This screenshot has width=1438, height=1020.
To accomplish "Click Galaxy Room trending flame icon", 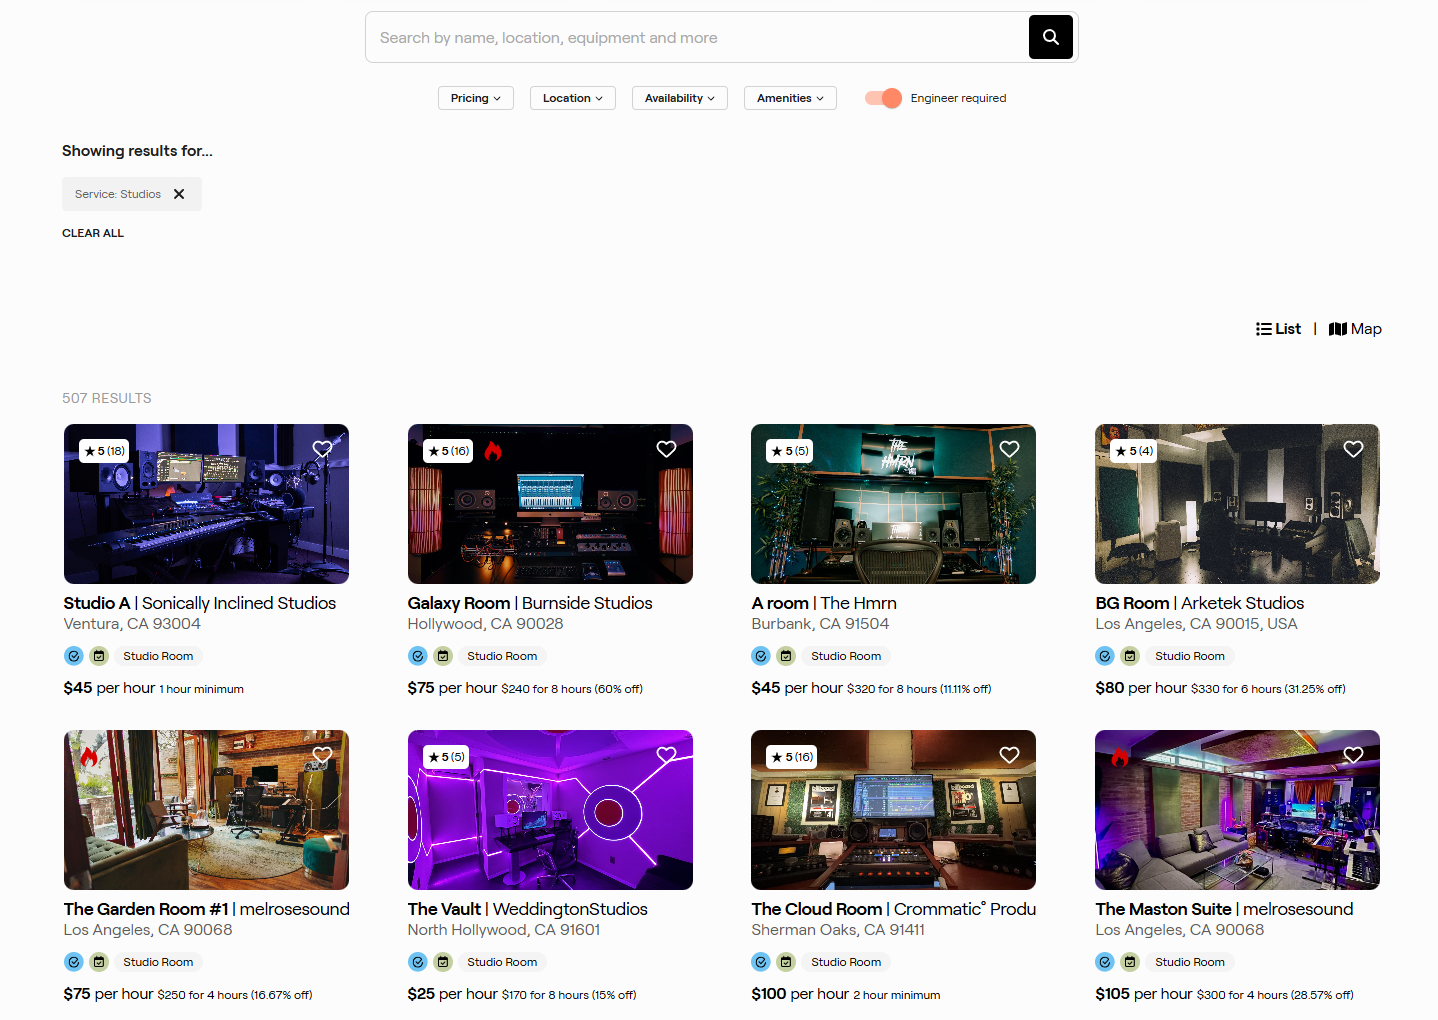I will coord(492,451).
